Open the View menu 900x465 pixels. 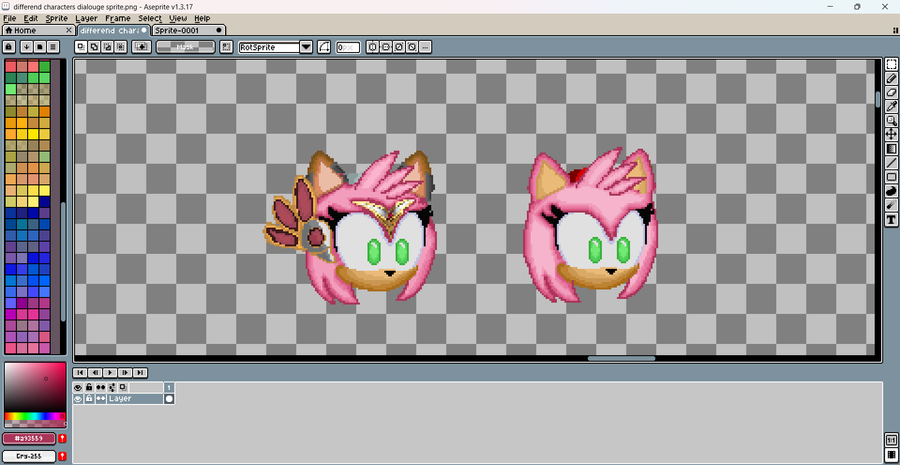[179, 18]
